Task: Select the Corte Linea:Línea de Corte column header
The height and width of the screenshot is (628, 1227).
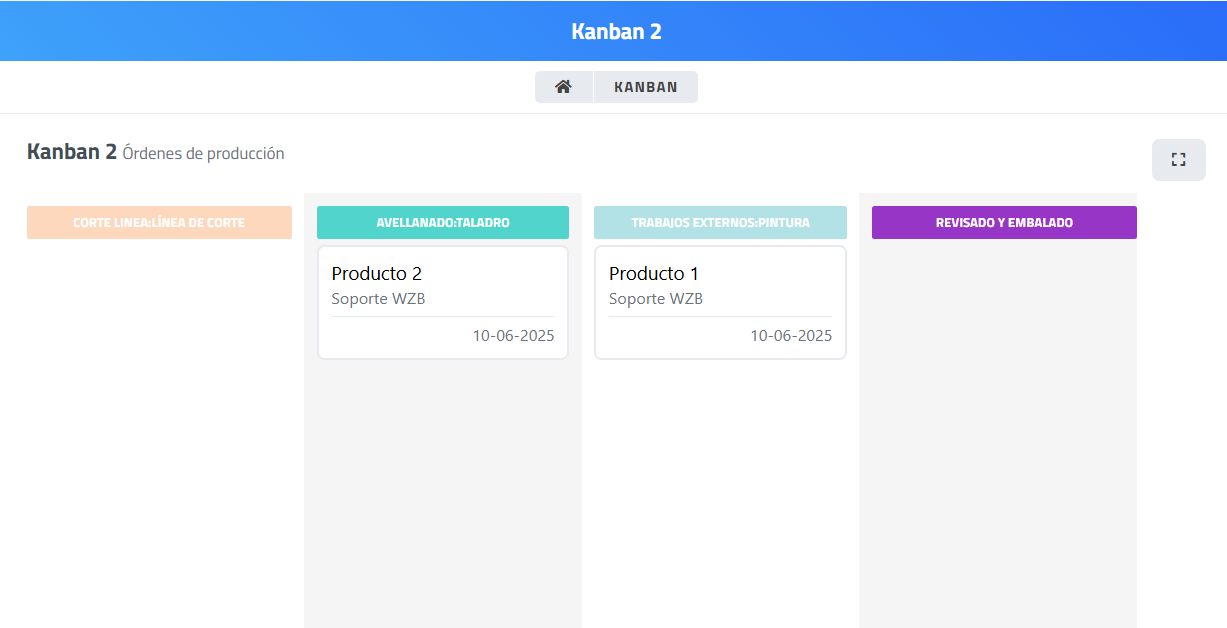Action: (159, 223)
